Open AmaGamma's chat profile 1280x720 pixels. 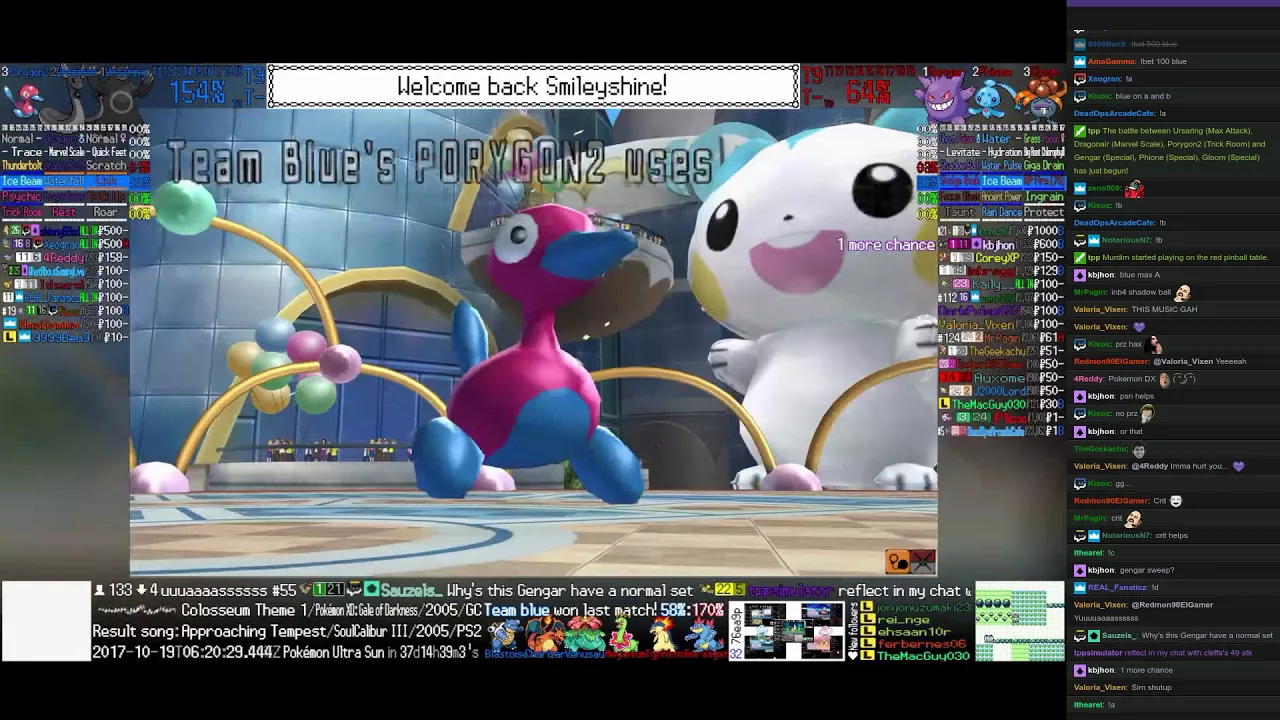point(1112,62)
